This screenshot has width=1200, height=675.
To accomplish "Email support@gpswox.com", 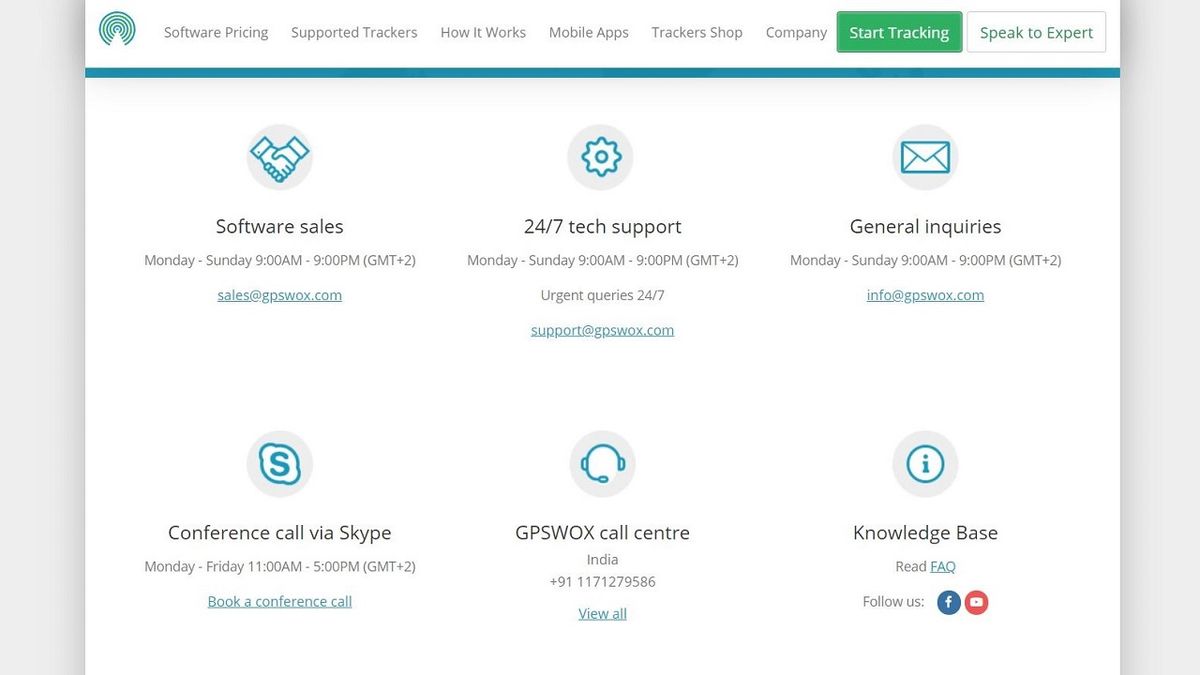I will pyautogui.click(x=602, y=330).
